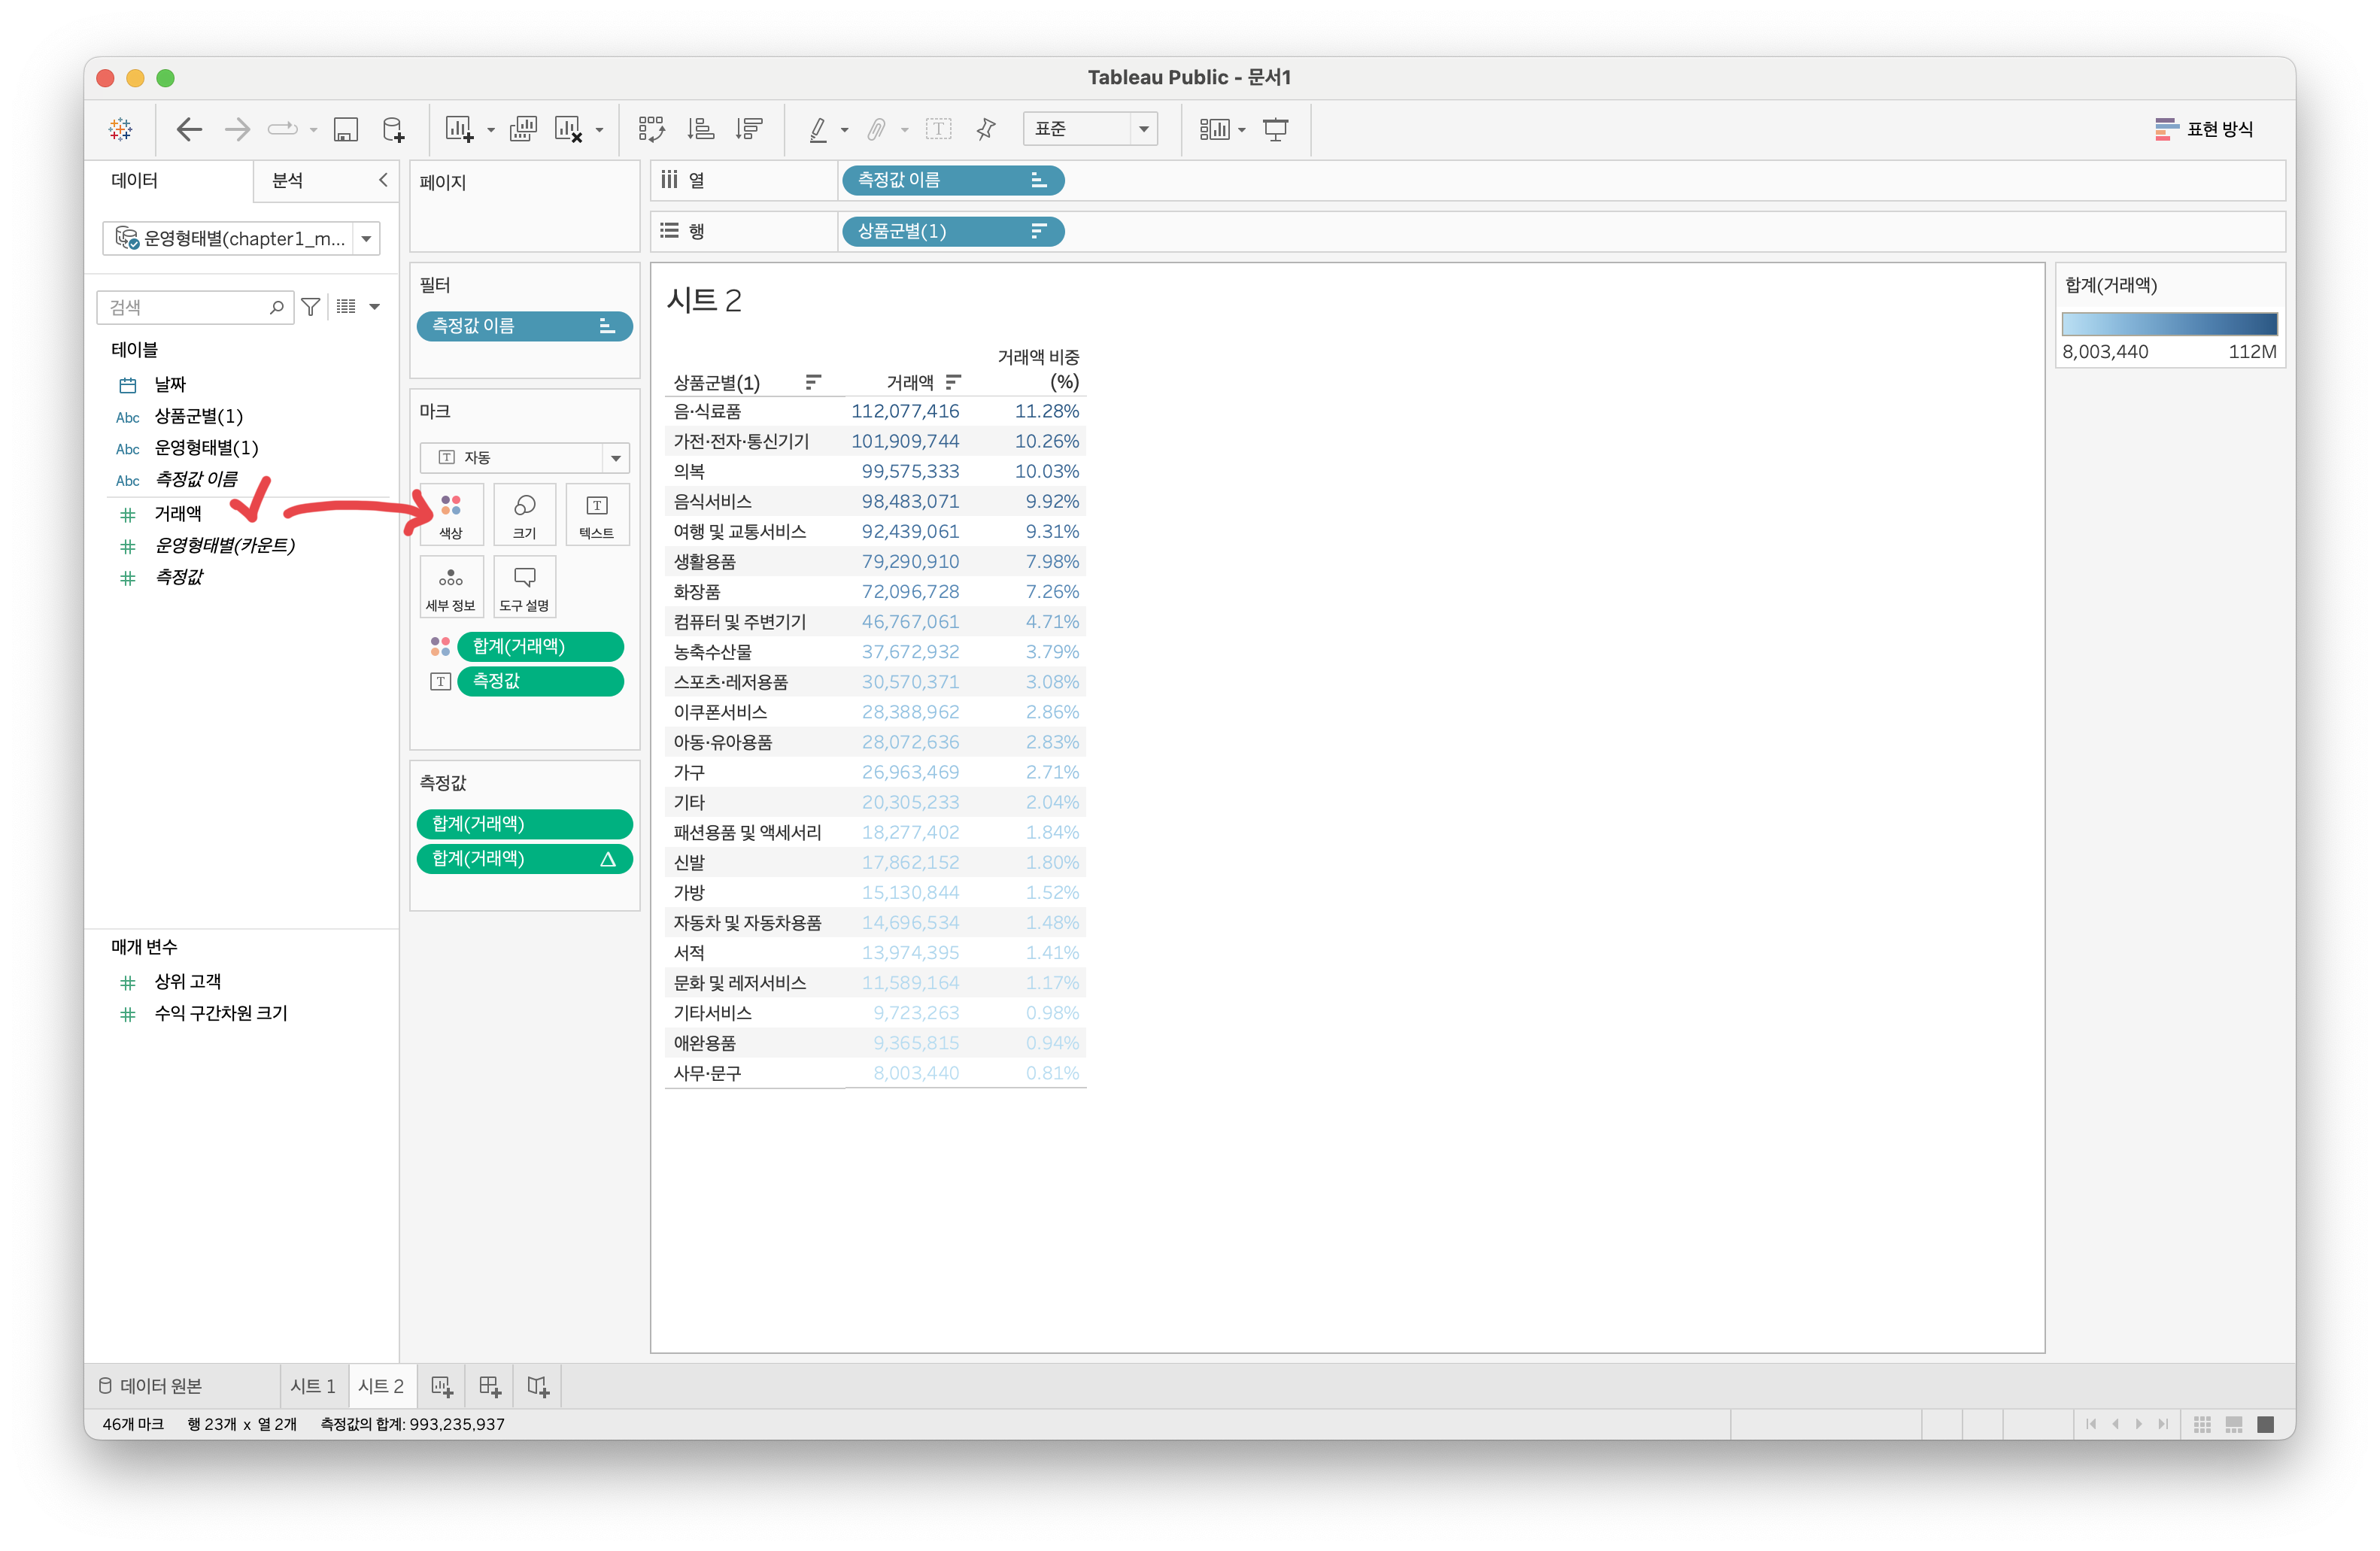Click the Undo back arrow icon
The height and width of the screenshot is (1551, 2380).
(189, 129)
